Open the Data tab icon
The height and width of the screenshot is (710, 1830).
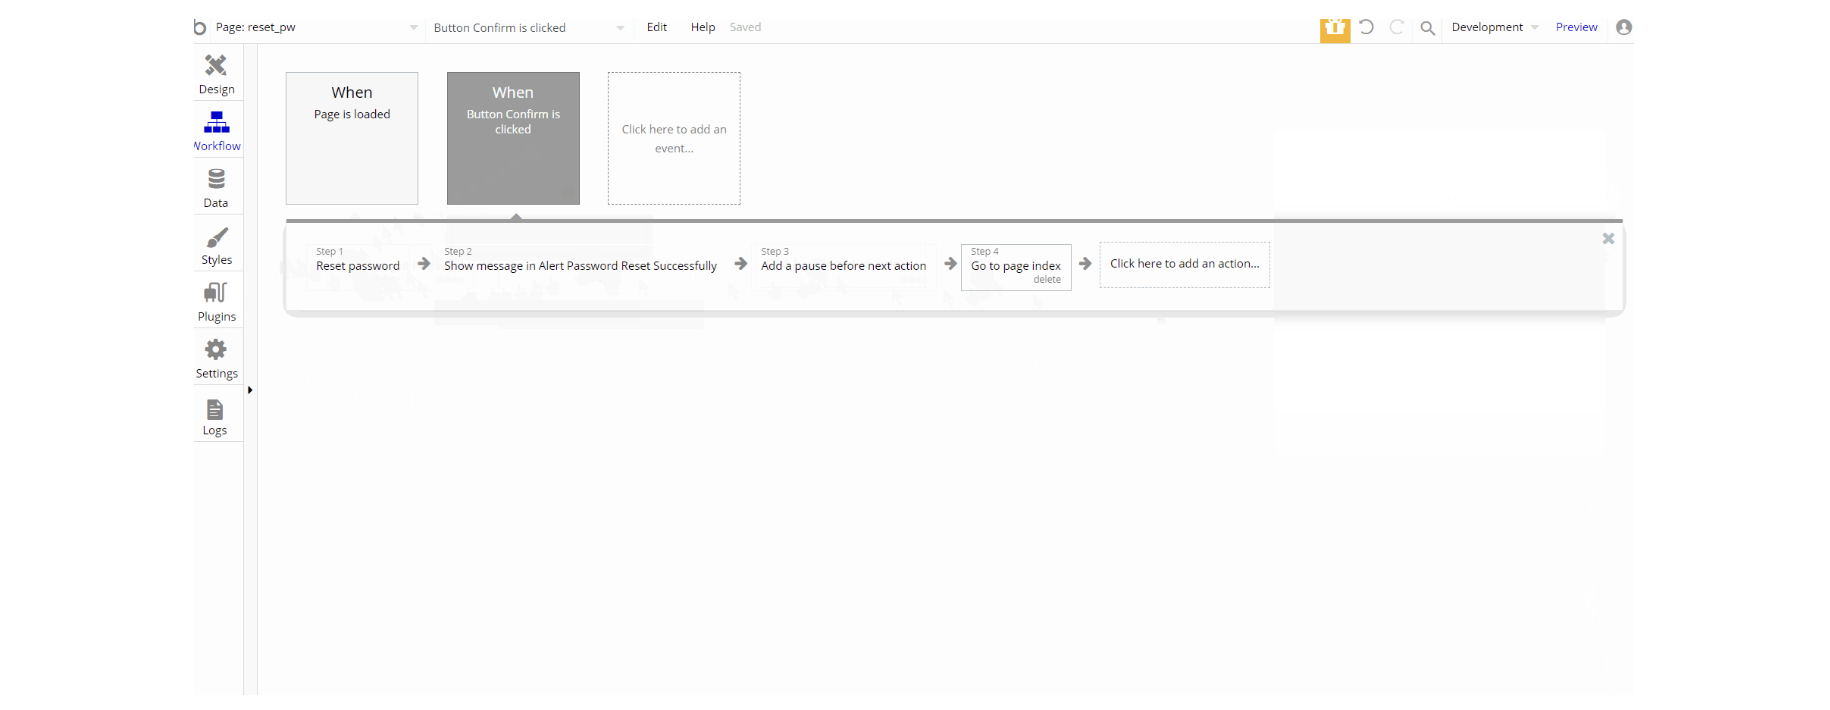point(216,179)
